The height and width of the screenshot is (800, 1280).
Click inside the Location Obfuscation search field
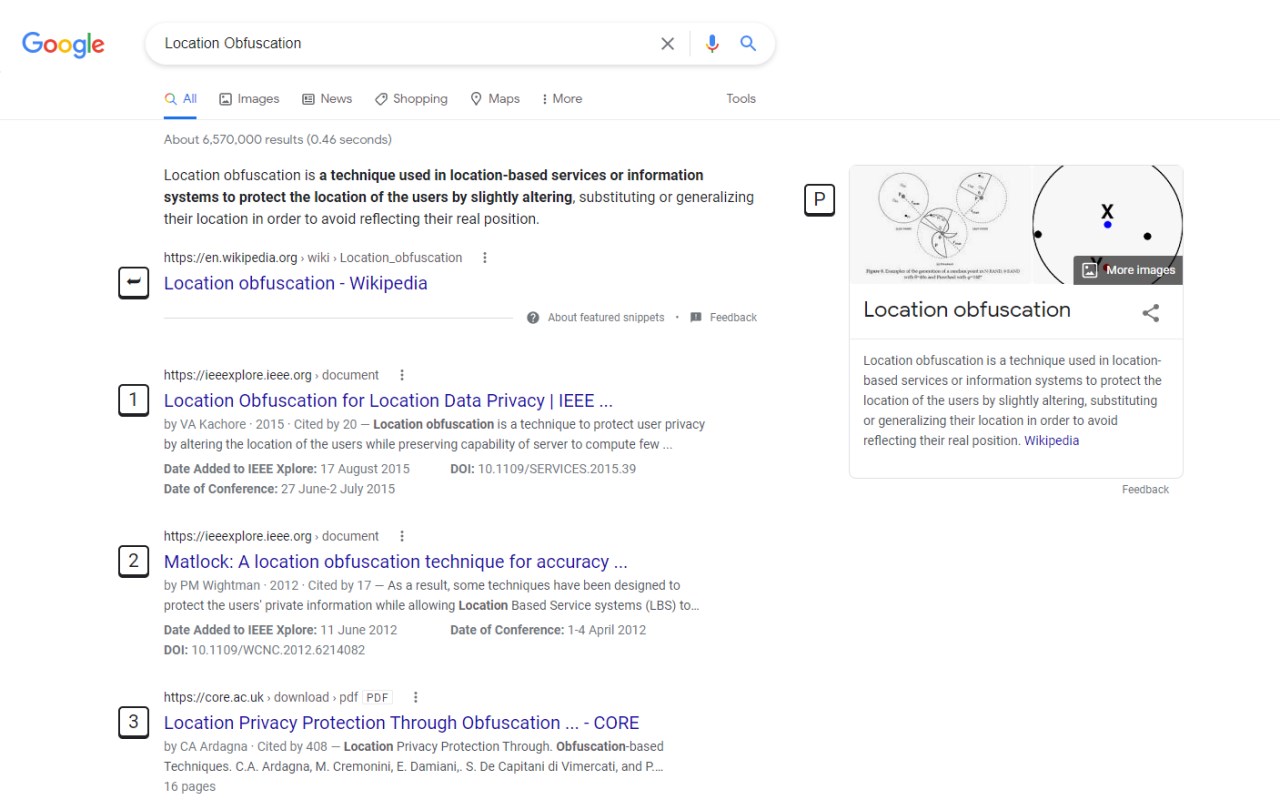405,44
